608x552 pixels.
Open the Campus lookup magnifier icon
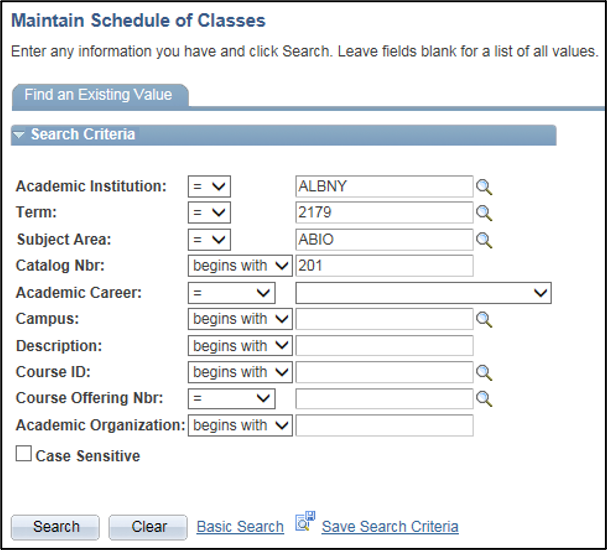484,319
